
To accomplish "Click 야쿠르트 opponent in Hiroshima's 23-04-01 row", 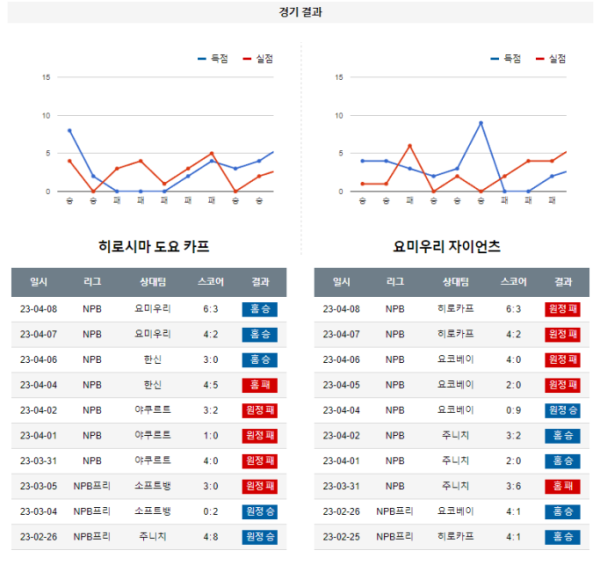I will [153, 435].
